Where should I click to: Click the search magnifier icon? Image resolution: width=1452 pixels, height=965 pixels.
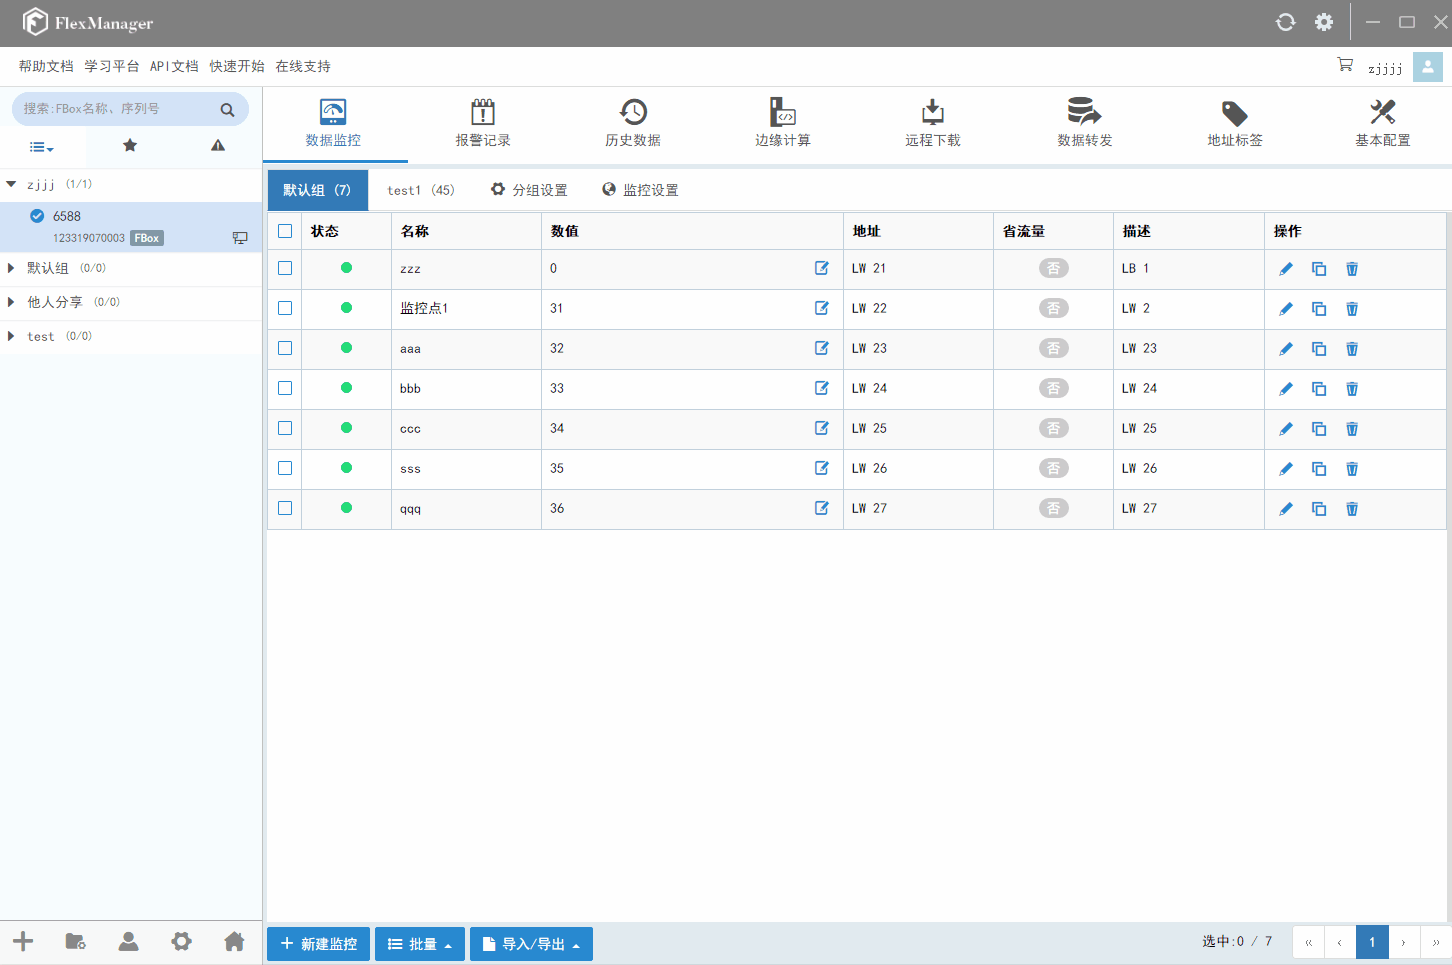[x=228, y=110]
